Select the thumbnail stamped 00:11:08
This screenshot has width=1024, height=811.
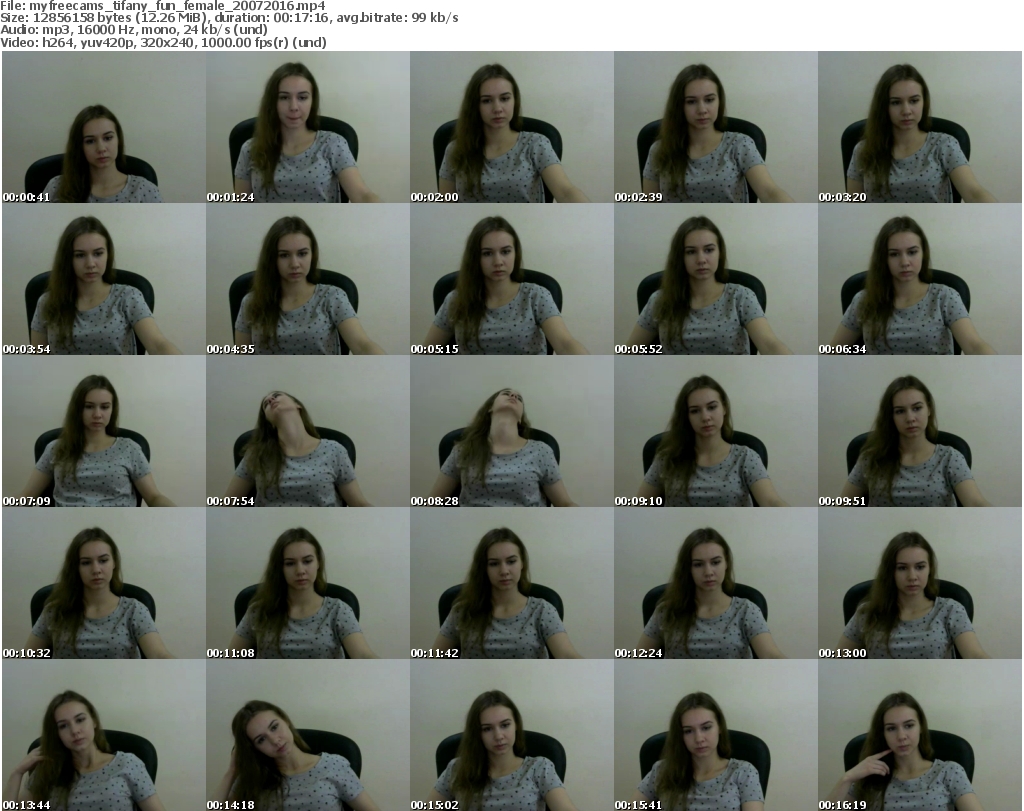click(x=308, y=583)
